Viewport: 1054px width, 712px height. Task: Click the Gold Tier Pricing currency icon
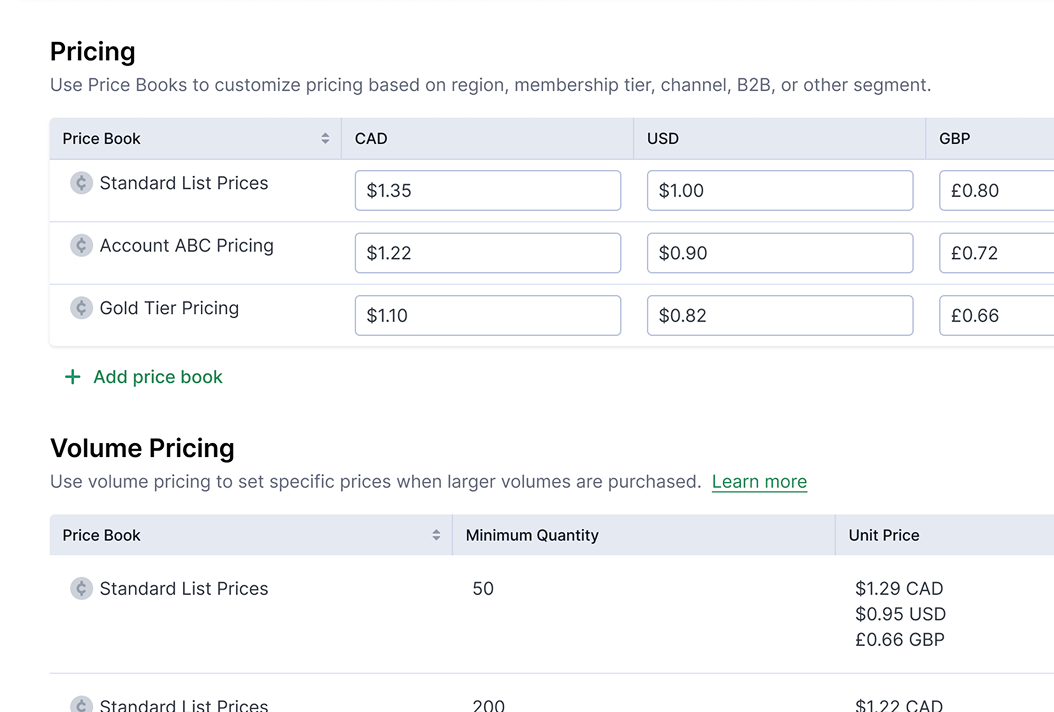tap(81, 308)
